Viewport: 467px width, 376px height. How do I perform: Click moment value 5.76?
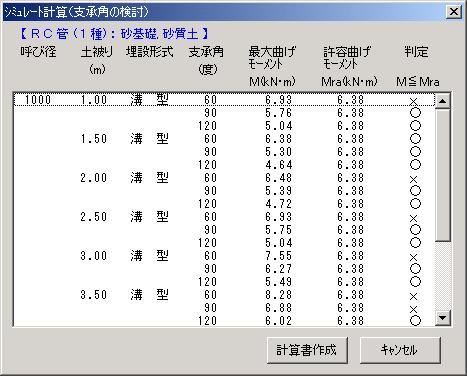pyautogui.click(x=279, y=113)
